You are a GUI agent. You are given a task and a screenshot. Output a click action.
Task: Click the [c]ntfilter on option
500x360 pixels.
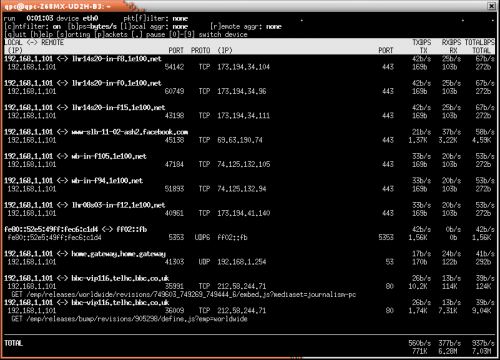point(32,26)
